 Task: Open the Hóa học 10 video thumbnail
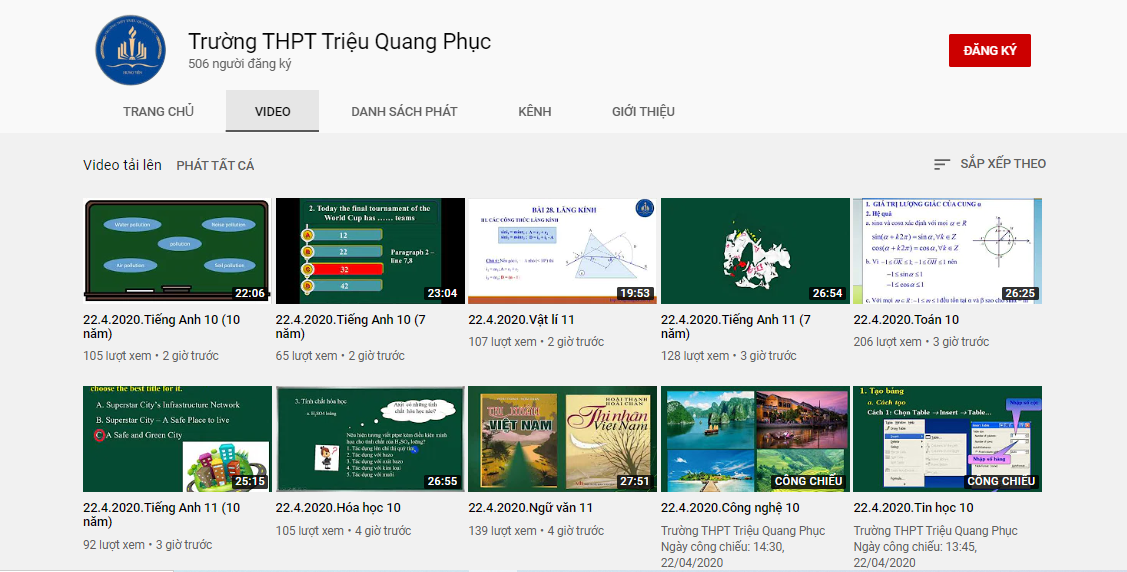coord(370,439)
